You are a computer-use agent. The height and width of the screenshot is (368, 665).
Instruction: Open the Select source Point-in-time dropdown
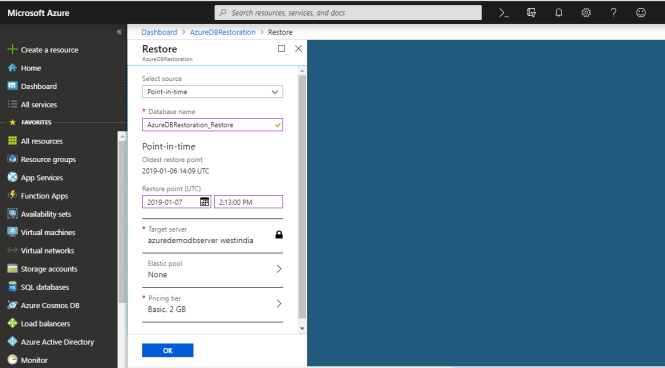(x=212, y=92)
